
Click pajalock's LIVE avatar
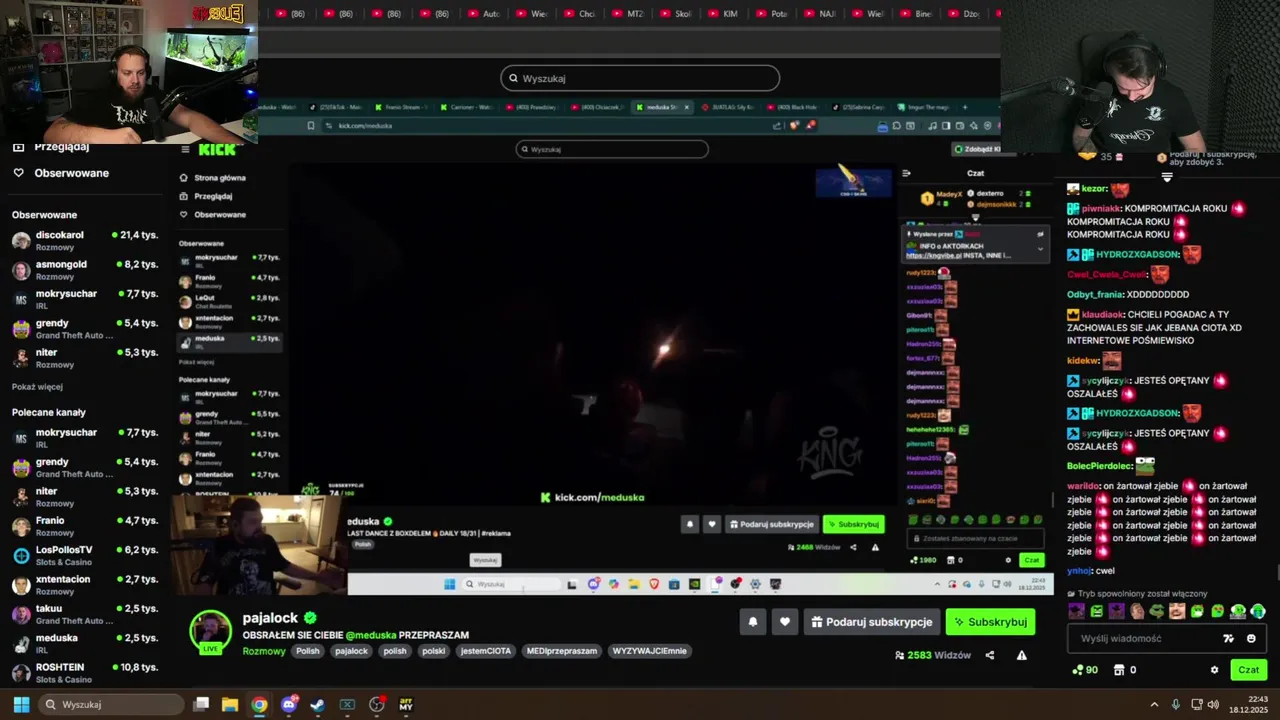[x=210, y=632]
